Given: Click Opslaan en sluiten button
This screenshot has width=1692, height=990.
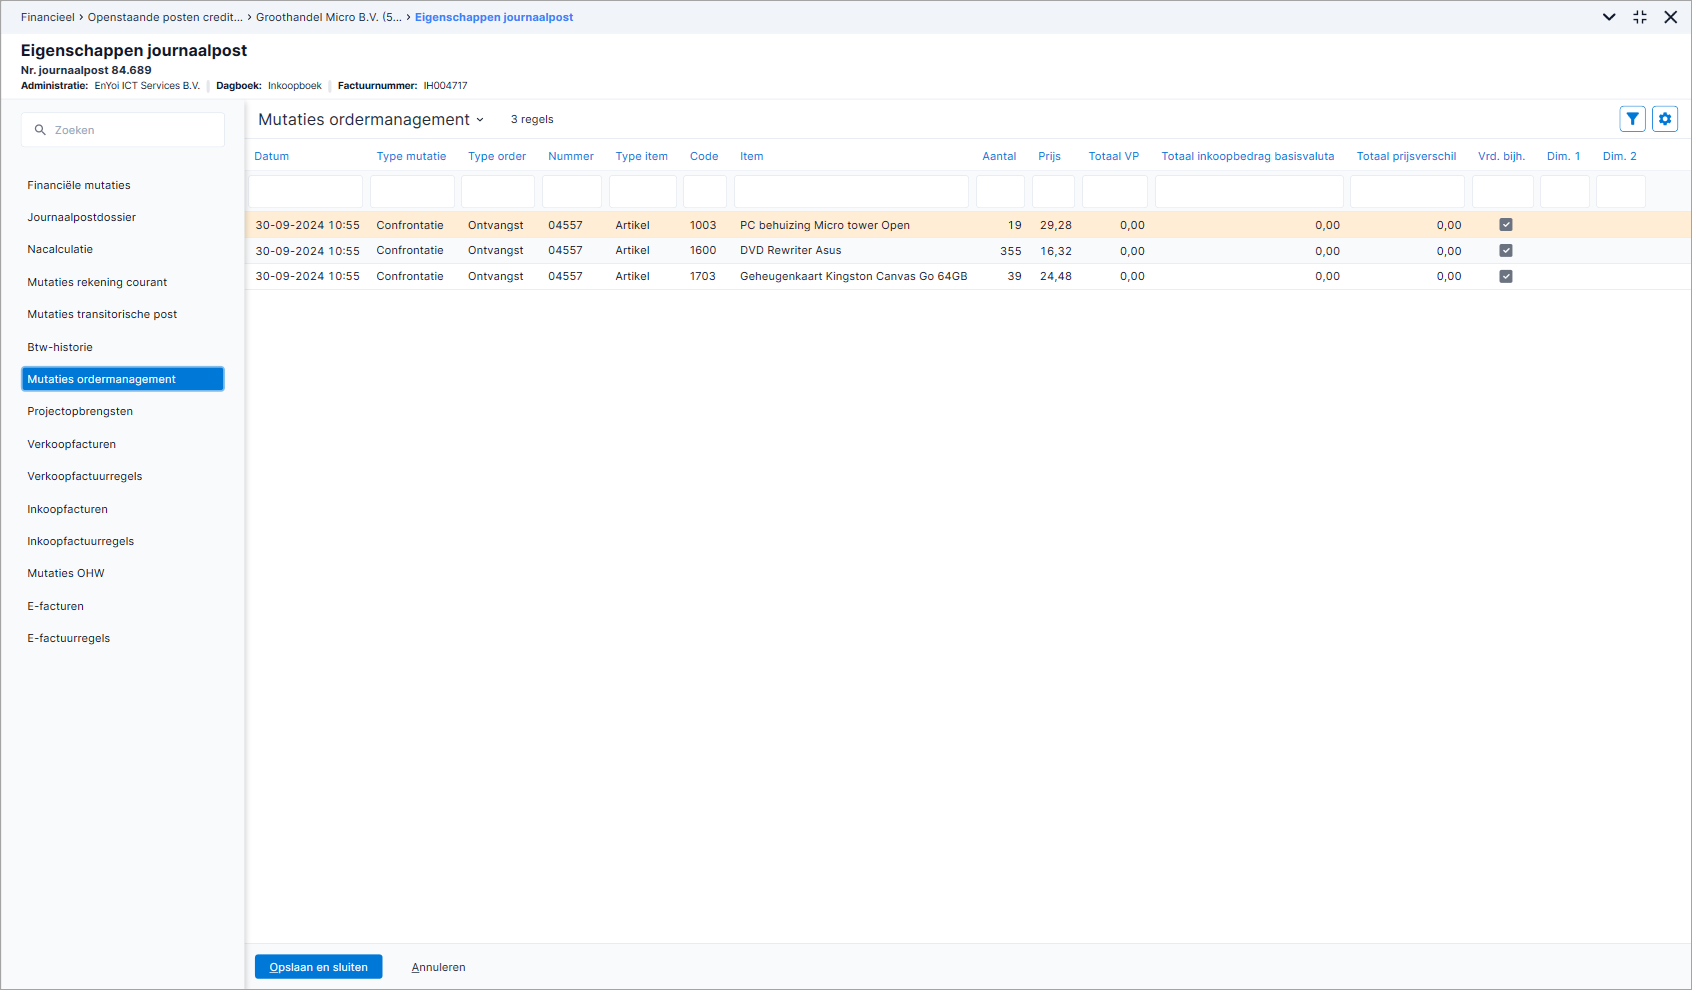Looking at the screenshot, I should coord(318,967).
